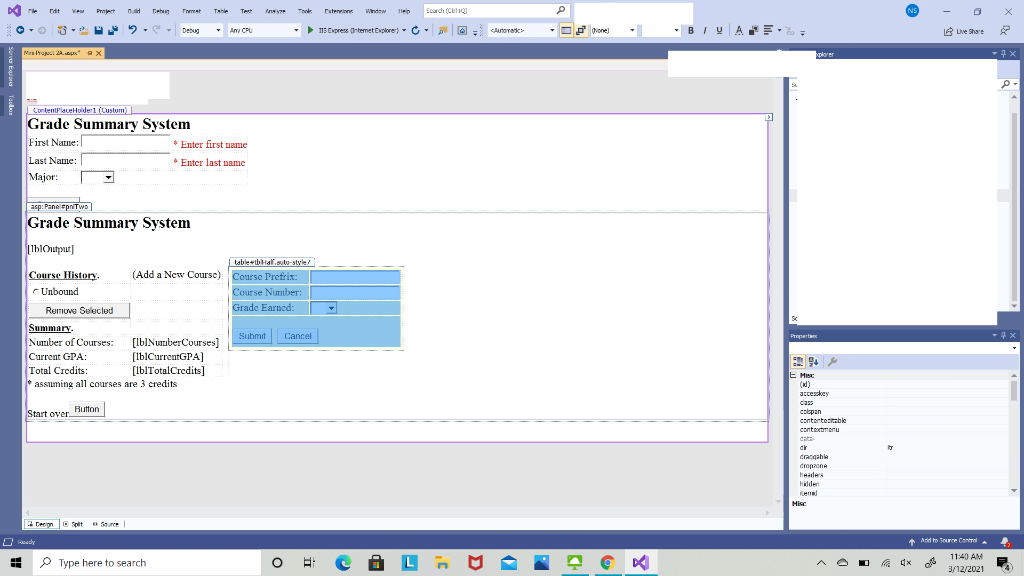Open the Toolbox side tab
1024x576 pixels.
coord(10,104)
